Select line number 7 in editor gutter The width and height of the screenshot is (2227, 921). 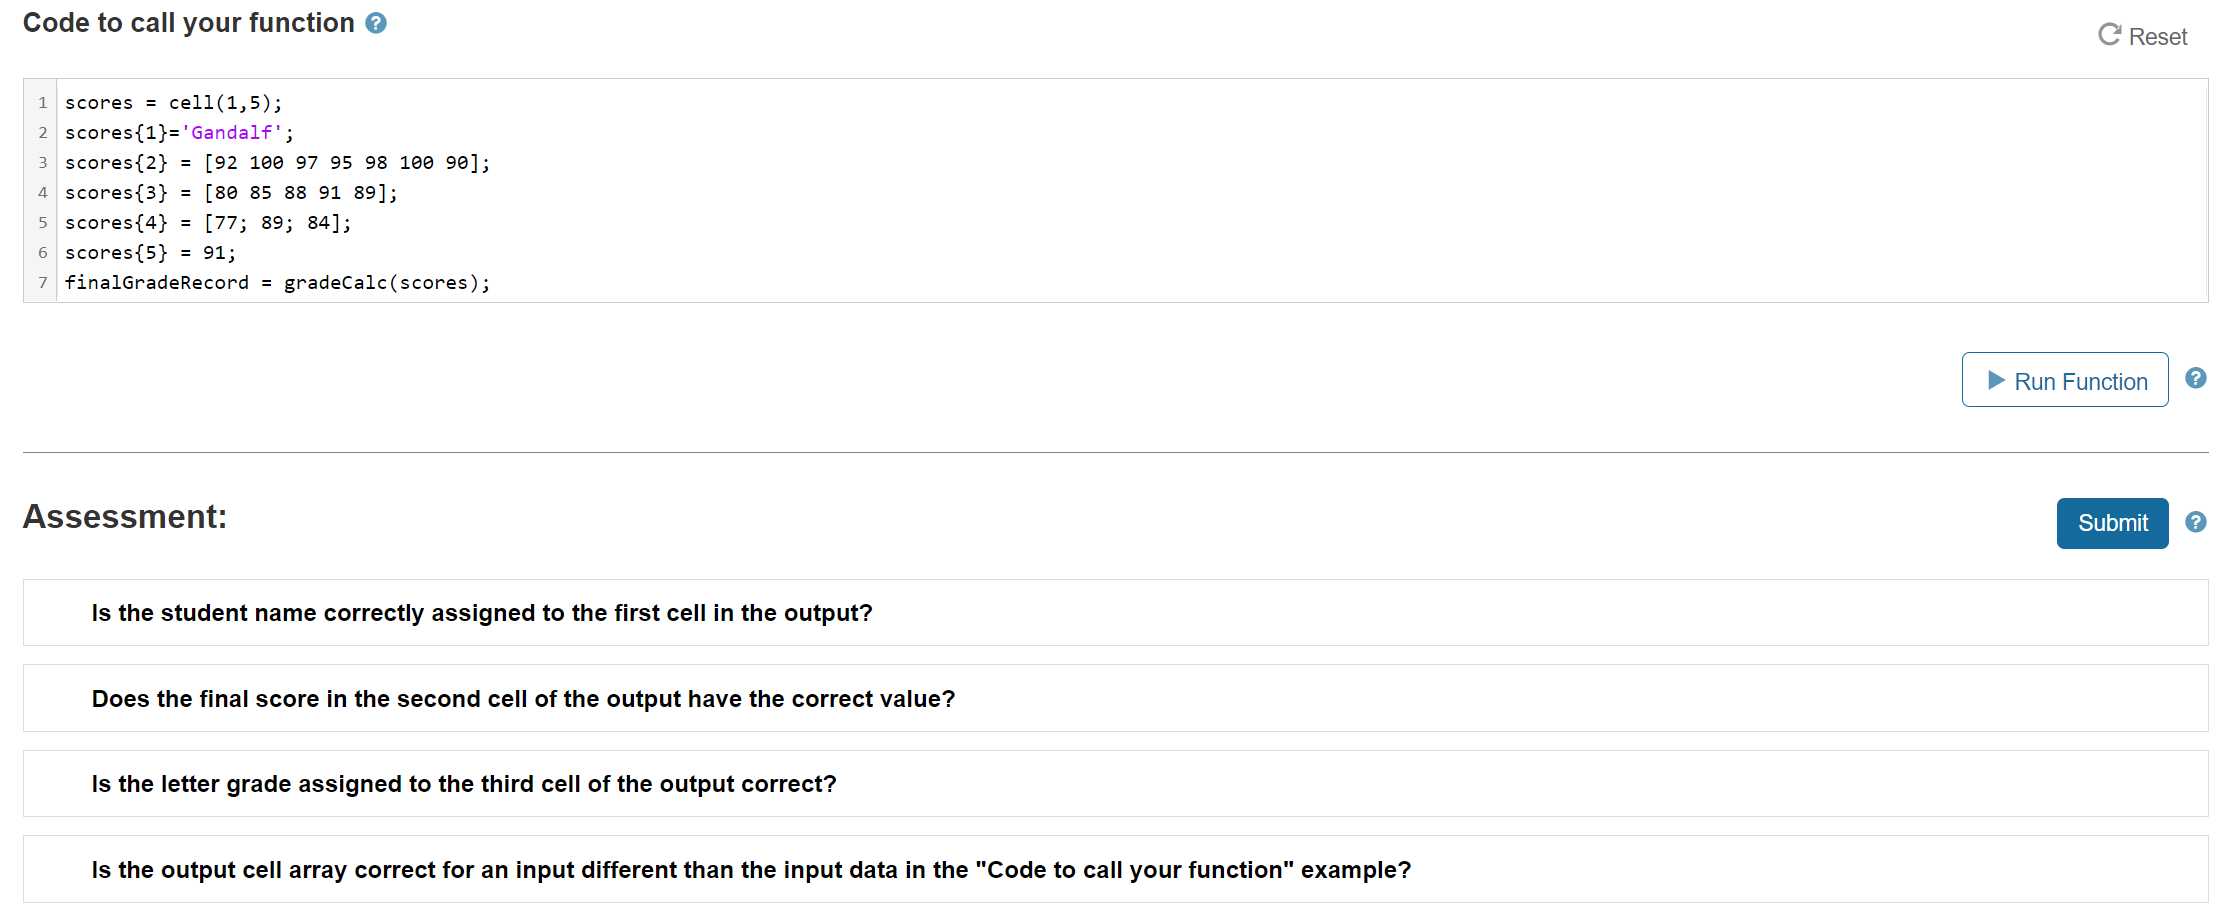(x=42, y=283)
